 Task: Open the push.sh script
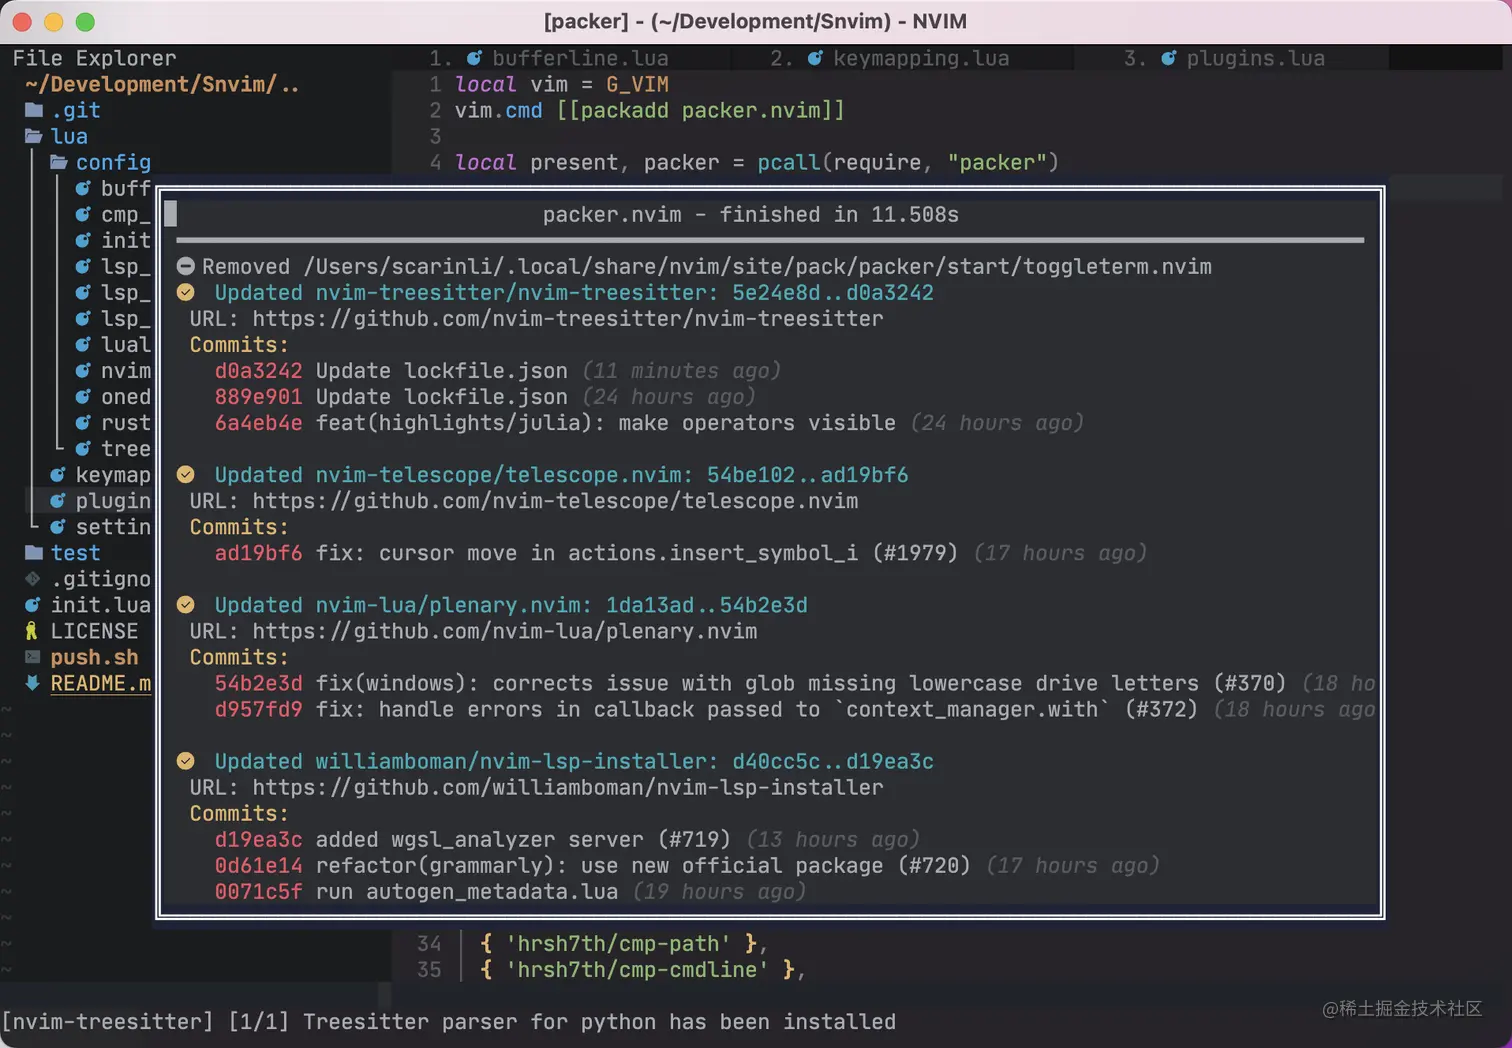pyautogui.click(x=95, y=656)
